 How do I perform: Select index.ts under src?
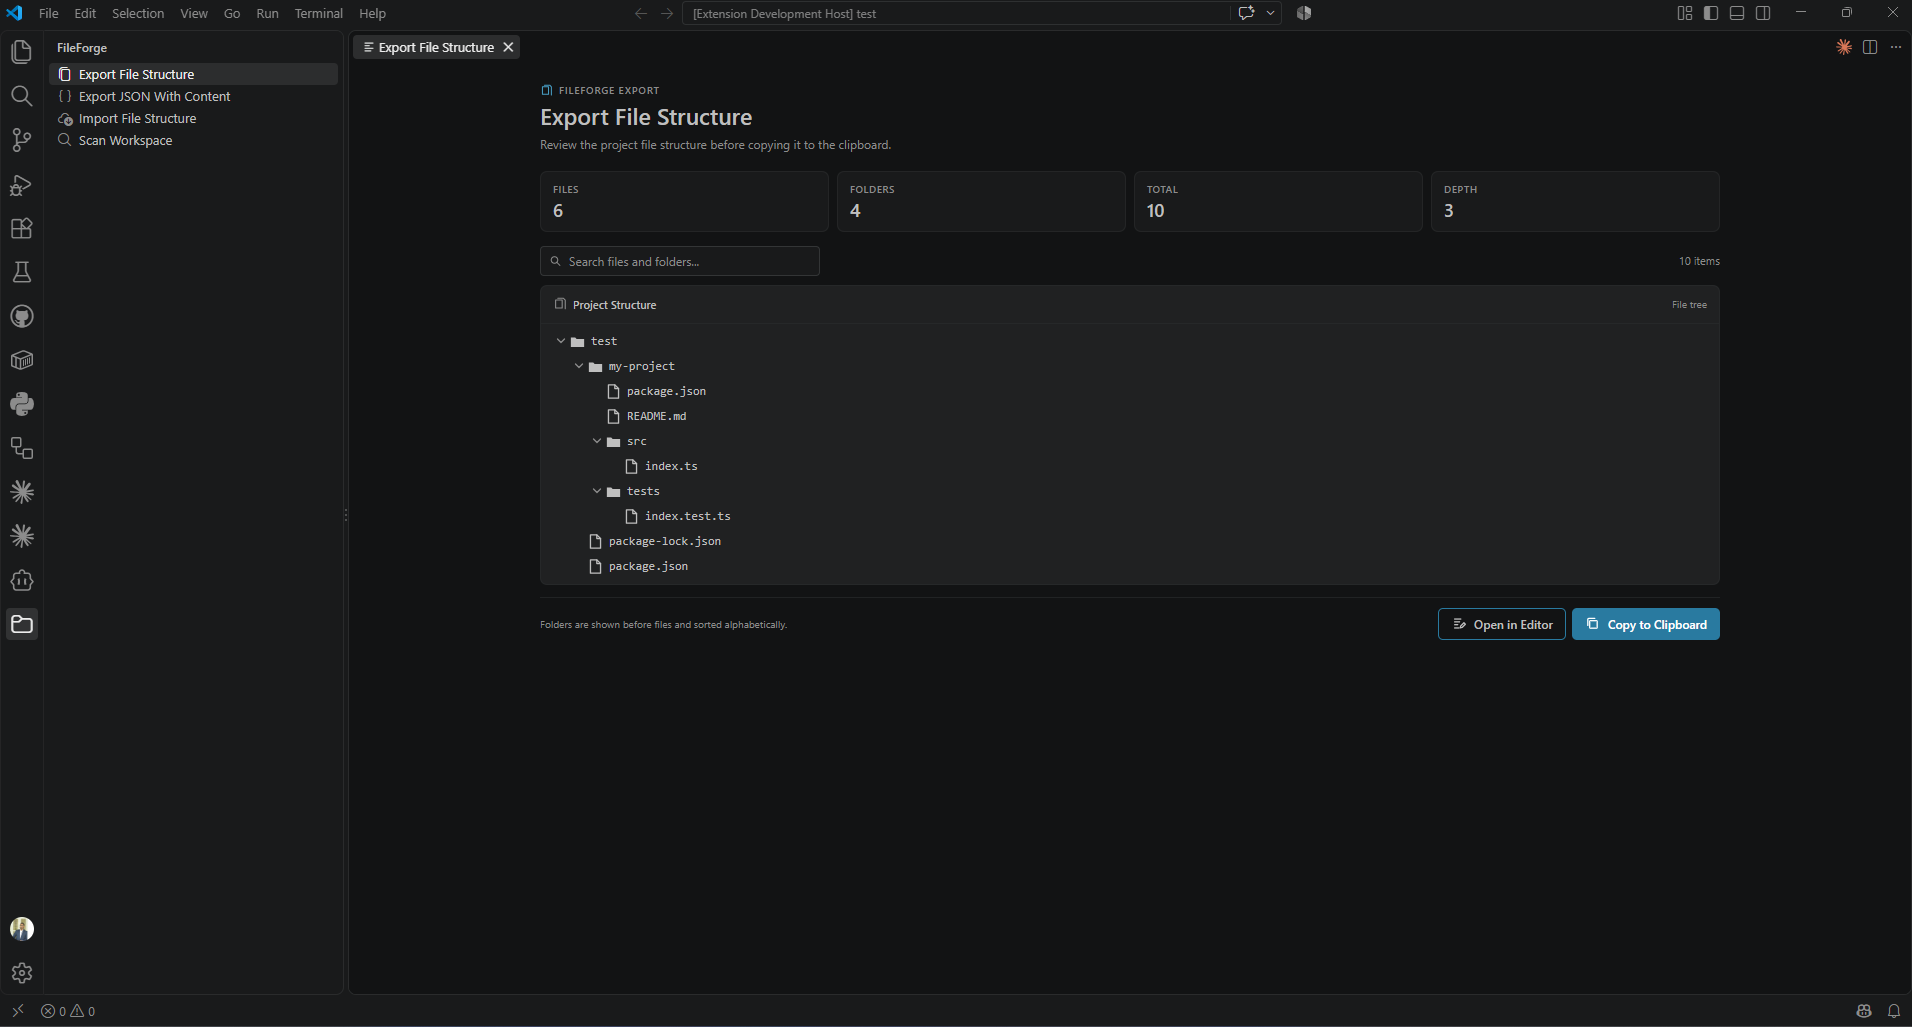[x=671, y=466]
